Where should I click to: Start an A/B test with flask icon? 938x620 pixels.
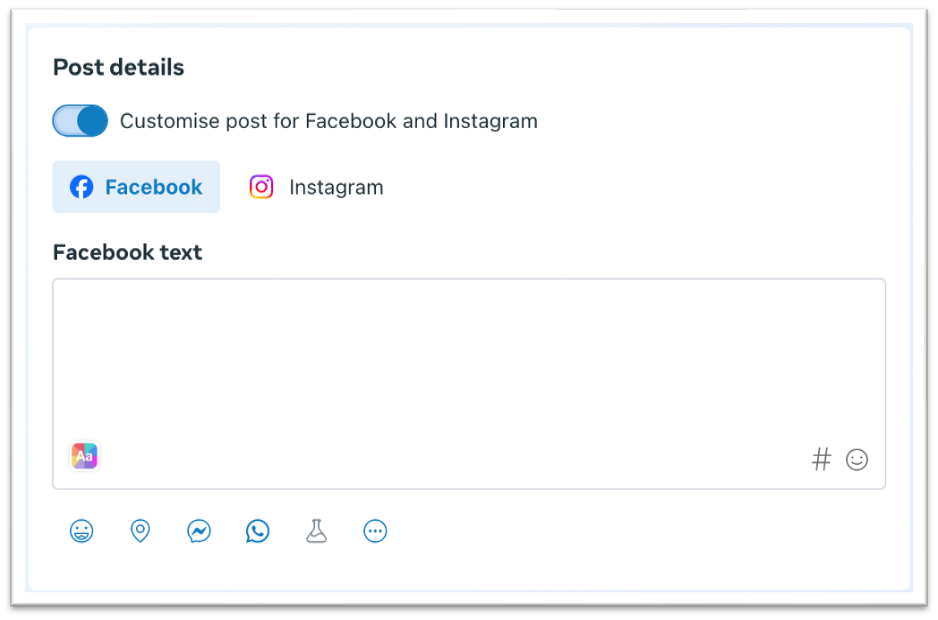(x=316, y=531)
